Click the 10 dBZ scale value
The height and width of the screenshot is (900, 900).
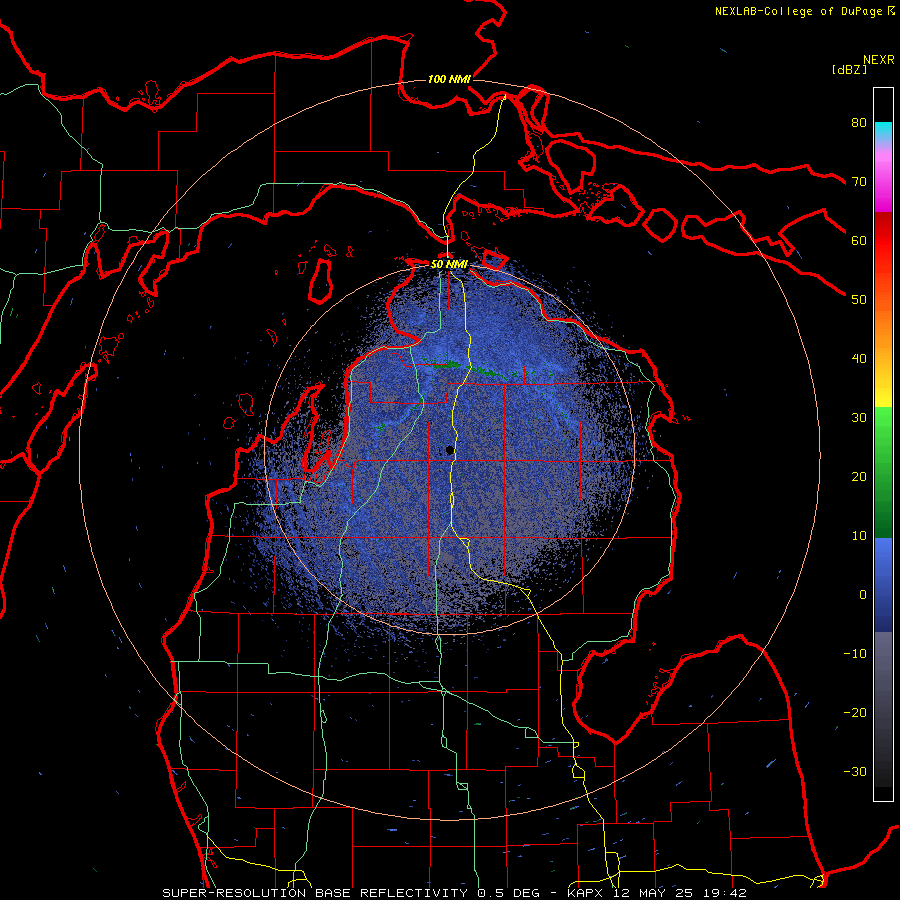tap(859, 536)
